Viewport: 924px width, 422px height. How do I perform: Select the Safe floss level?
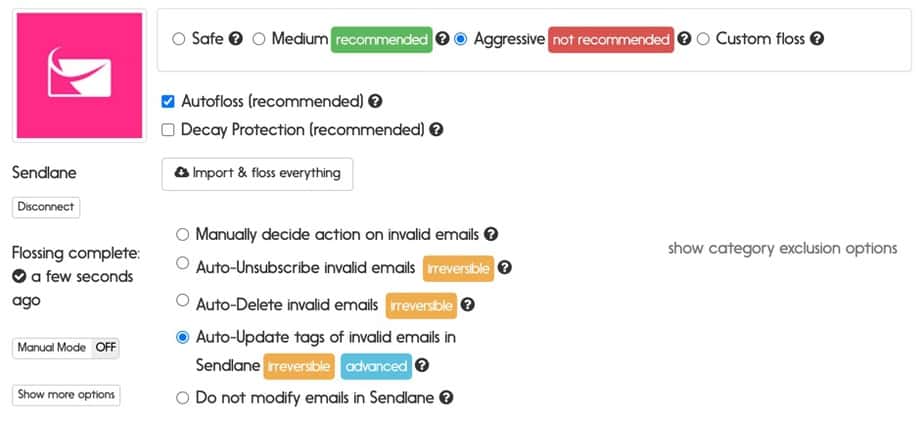179,39
